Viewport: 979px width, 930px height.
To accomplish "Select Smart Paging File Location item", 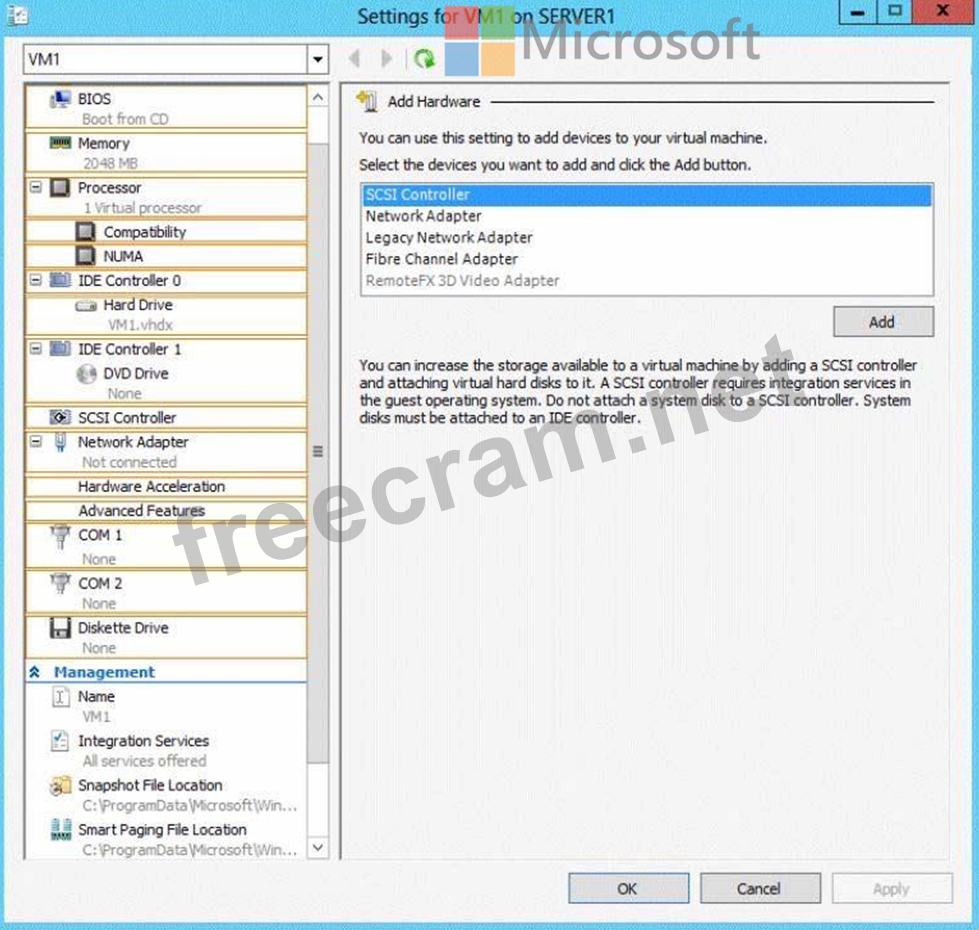I will click(x=166, y=839).
